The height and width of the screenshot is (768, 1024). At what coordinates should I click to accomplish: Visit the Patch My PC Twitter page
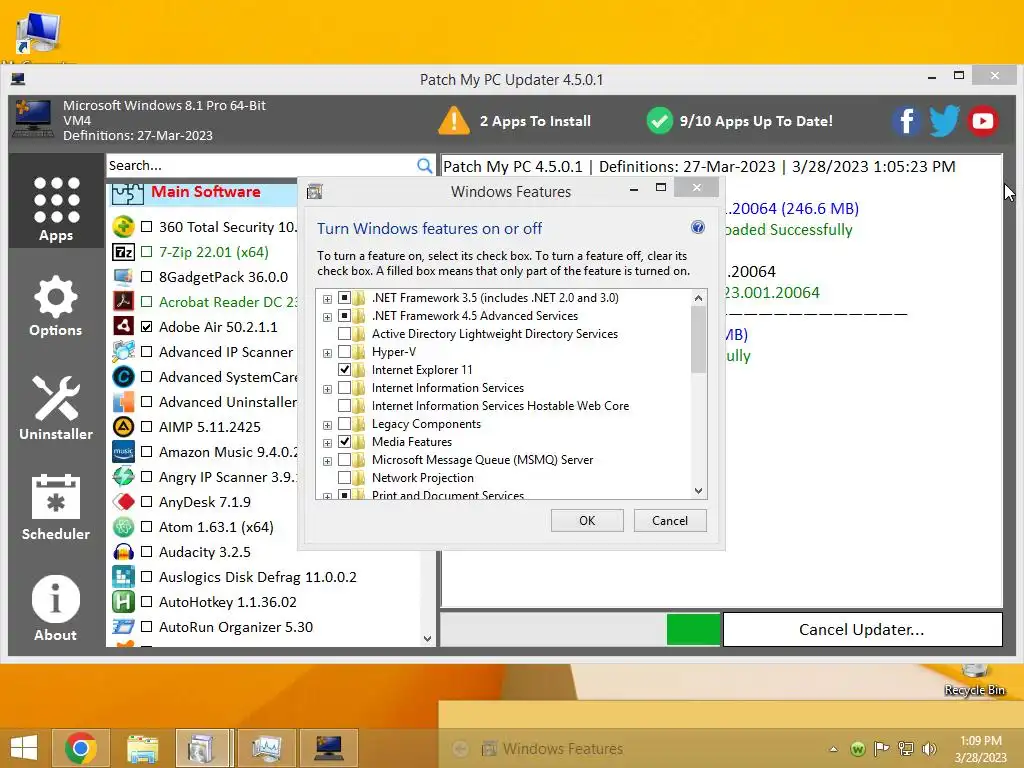coord(944,121)
